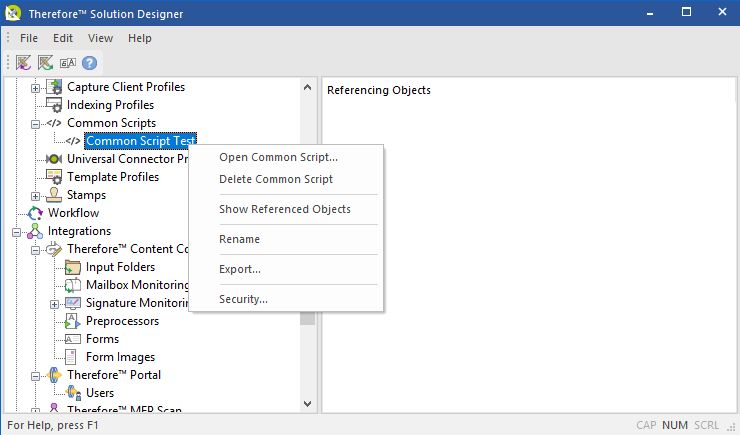Click the tree scrollbar down arrow
Screen dimensions: 740x435
click(x=308, y=402)
